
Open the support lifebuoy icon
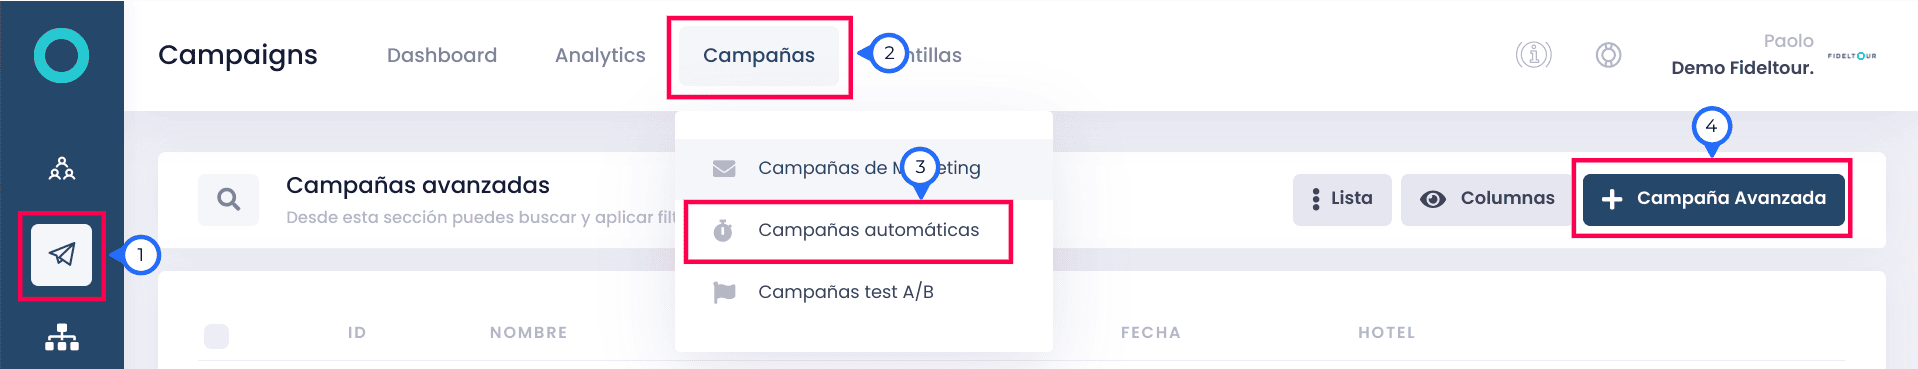click(x=1608, y=55)
